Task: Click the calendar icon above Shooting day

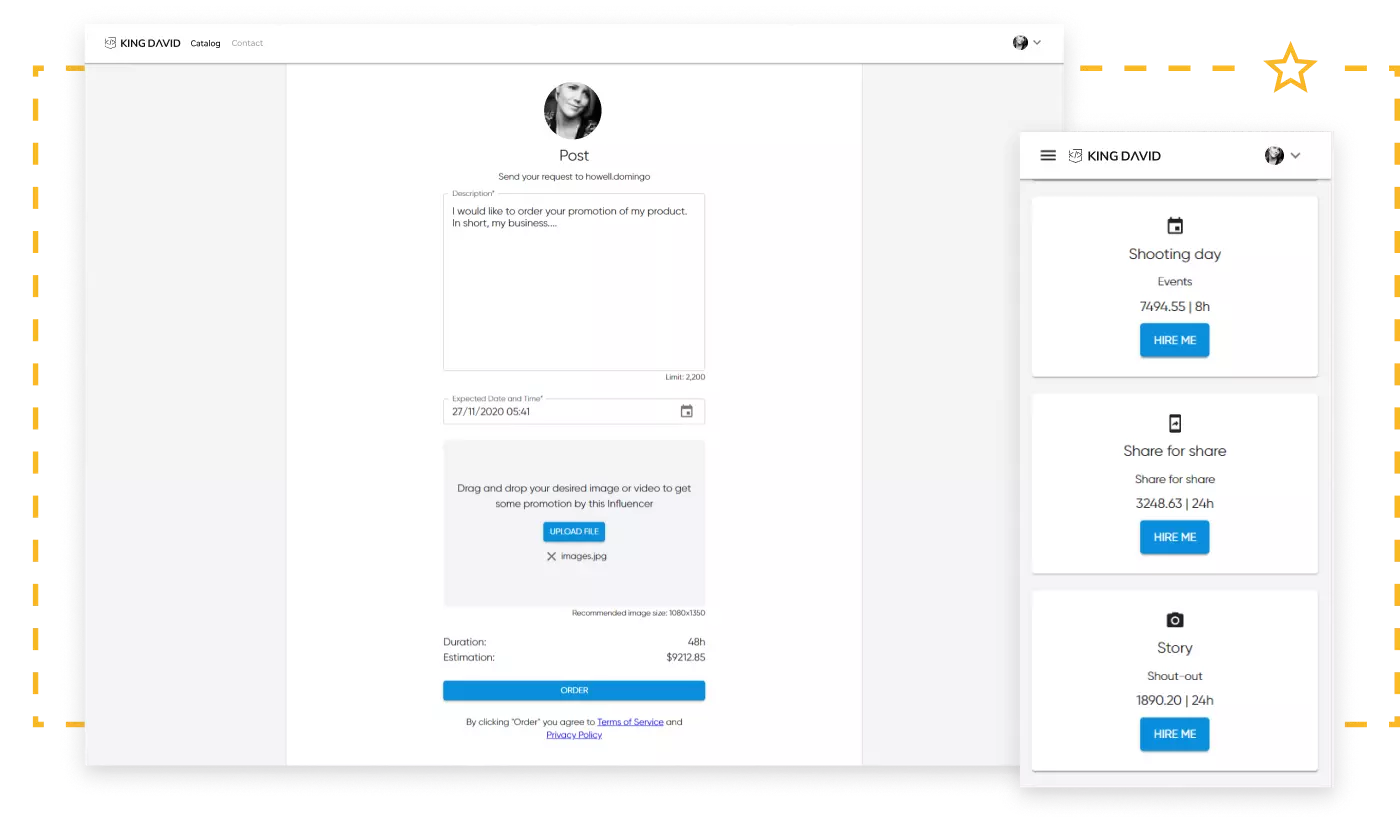Action: click(x=1175, y=226)
